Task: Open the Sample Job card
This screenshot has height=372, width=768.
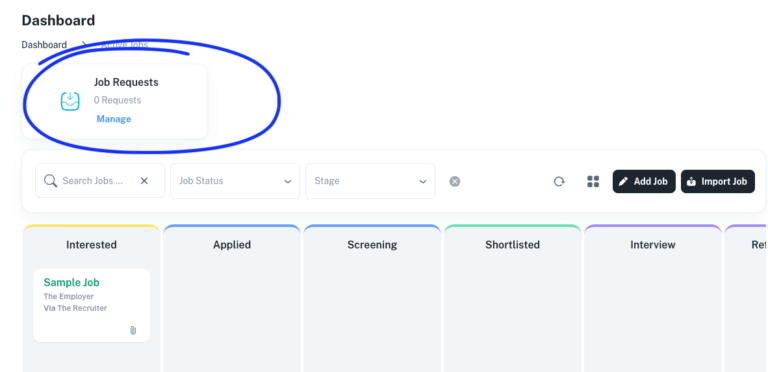Action: 92,305
